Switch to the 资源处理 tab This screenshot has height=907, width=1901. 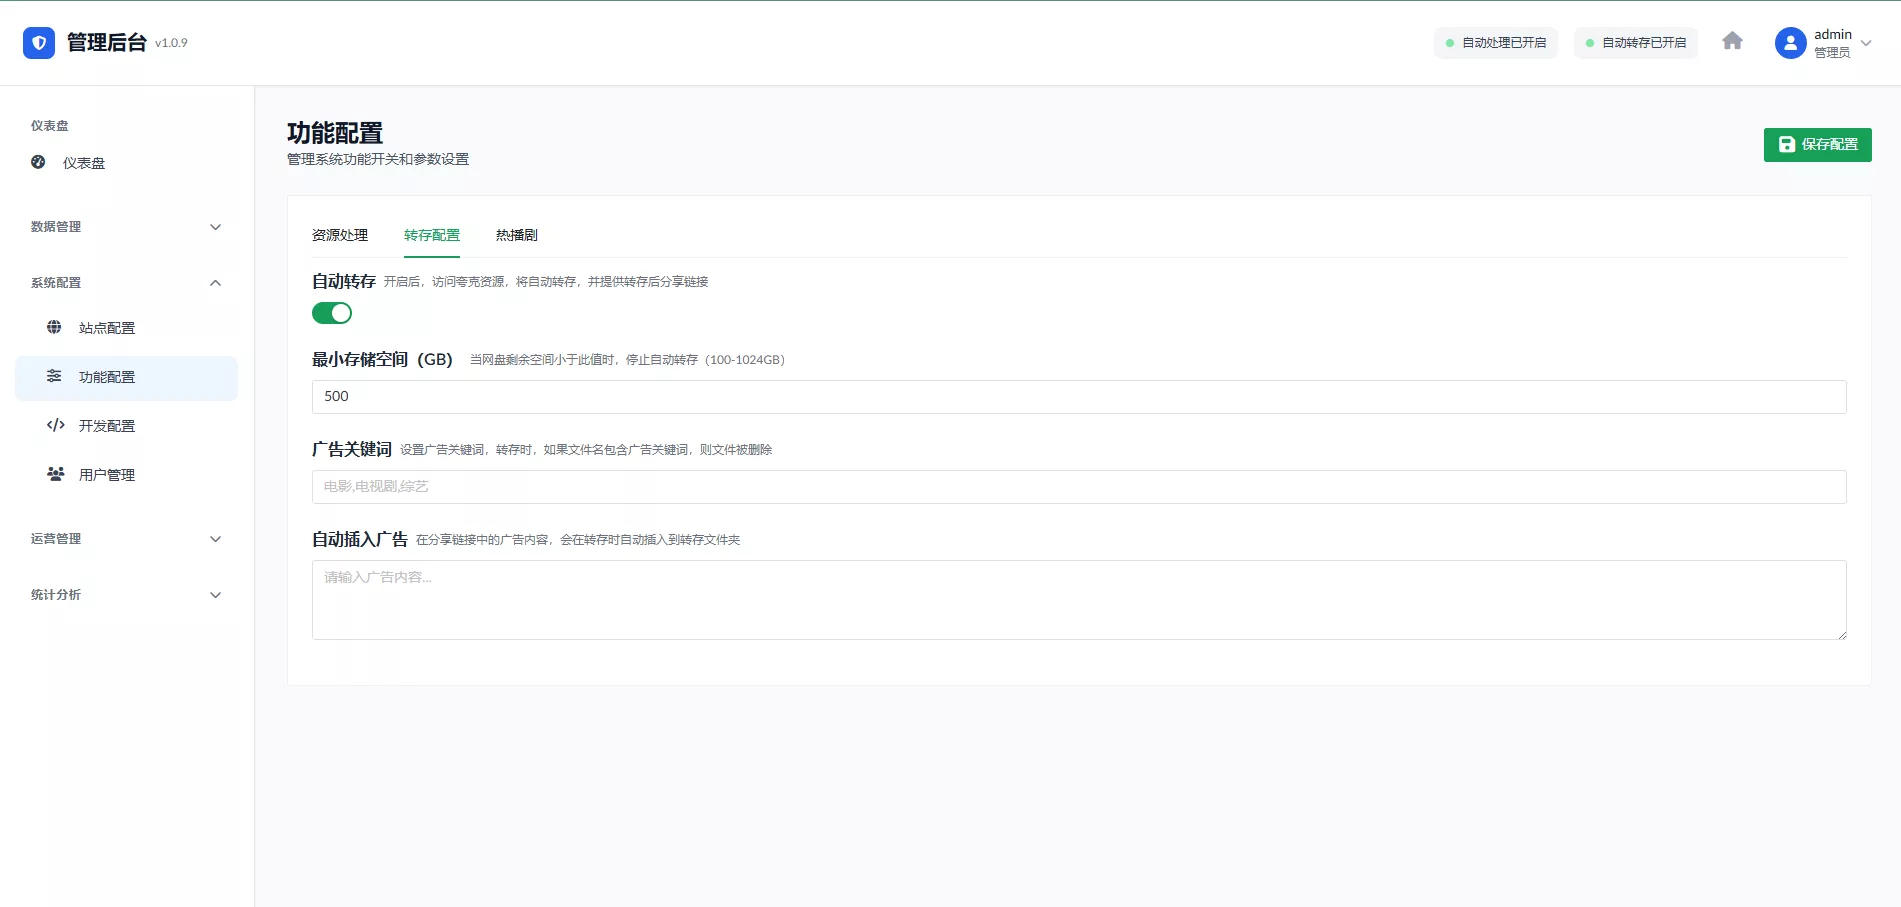(340, 235)
